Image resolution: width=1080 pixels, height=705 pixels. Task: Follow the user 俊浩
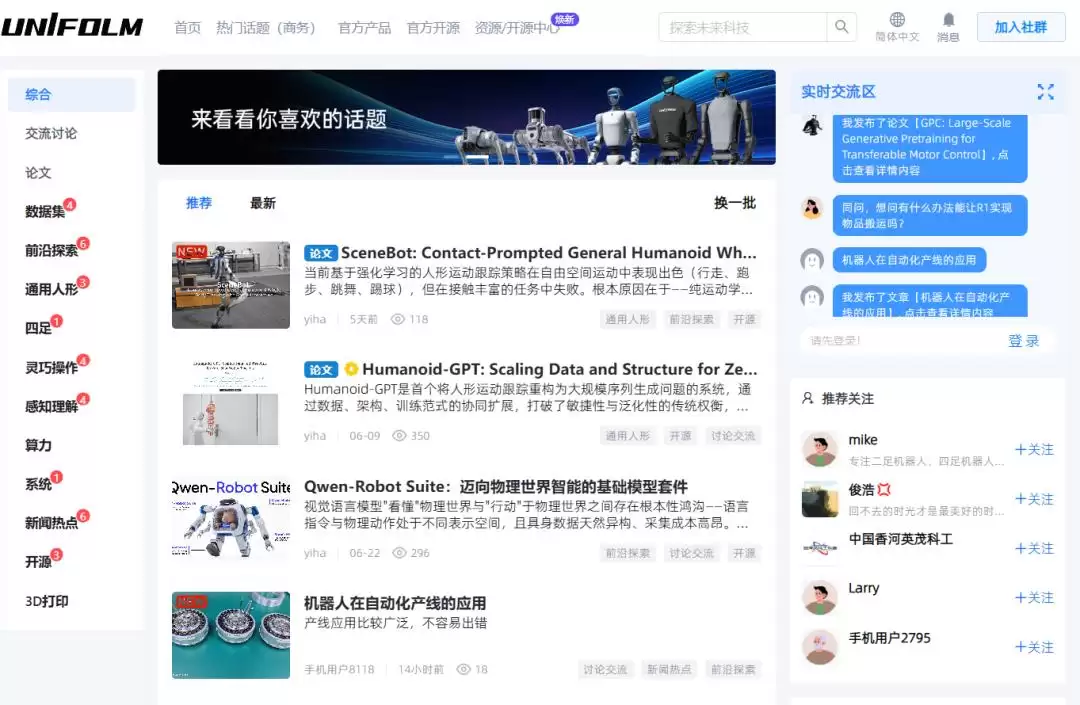tap(1034, 499)
